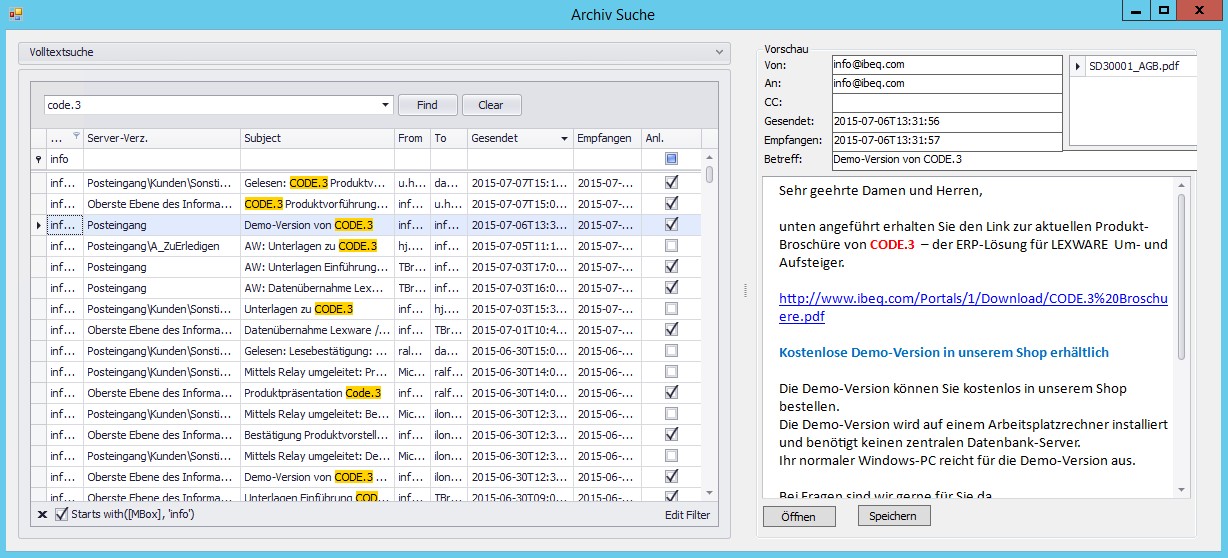
Task: Sort by the Empfangen column header
Action: pyautogui.click(x=607, y=138)
